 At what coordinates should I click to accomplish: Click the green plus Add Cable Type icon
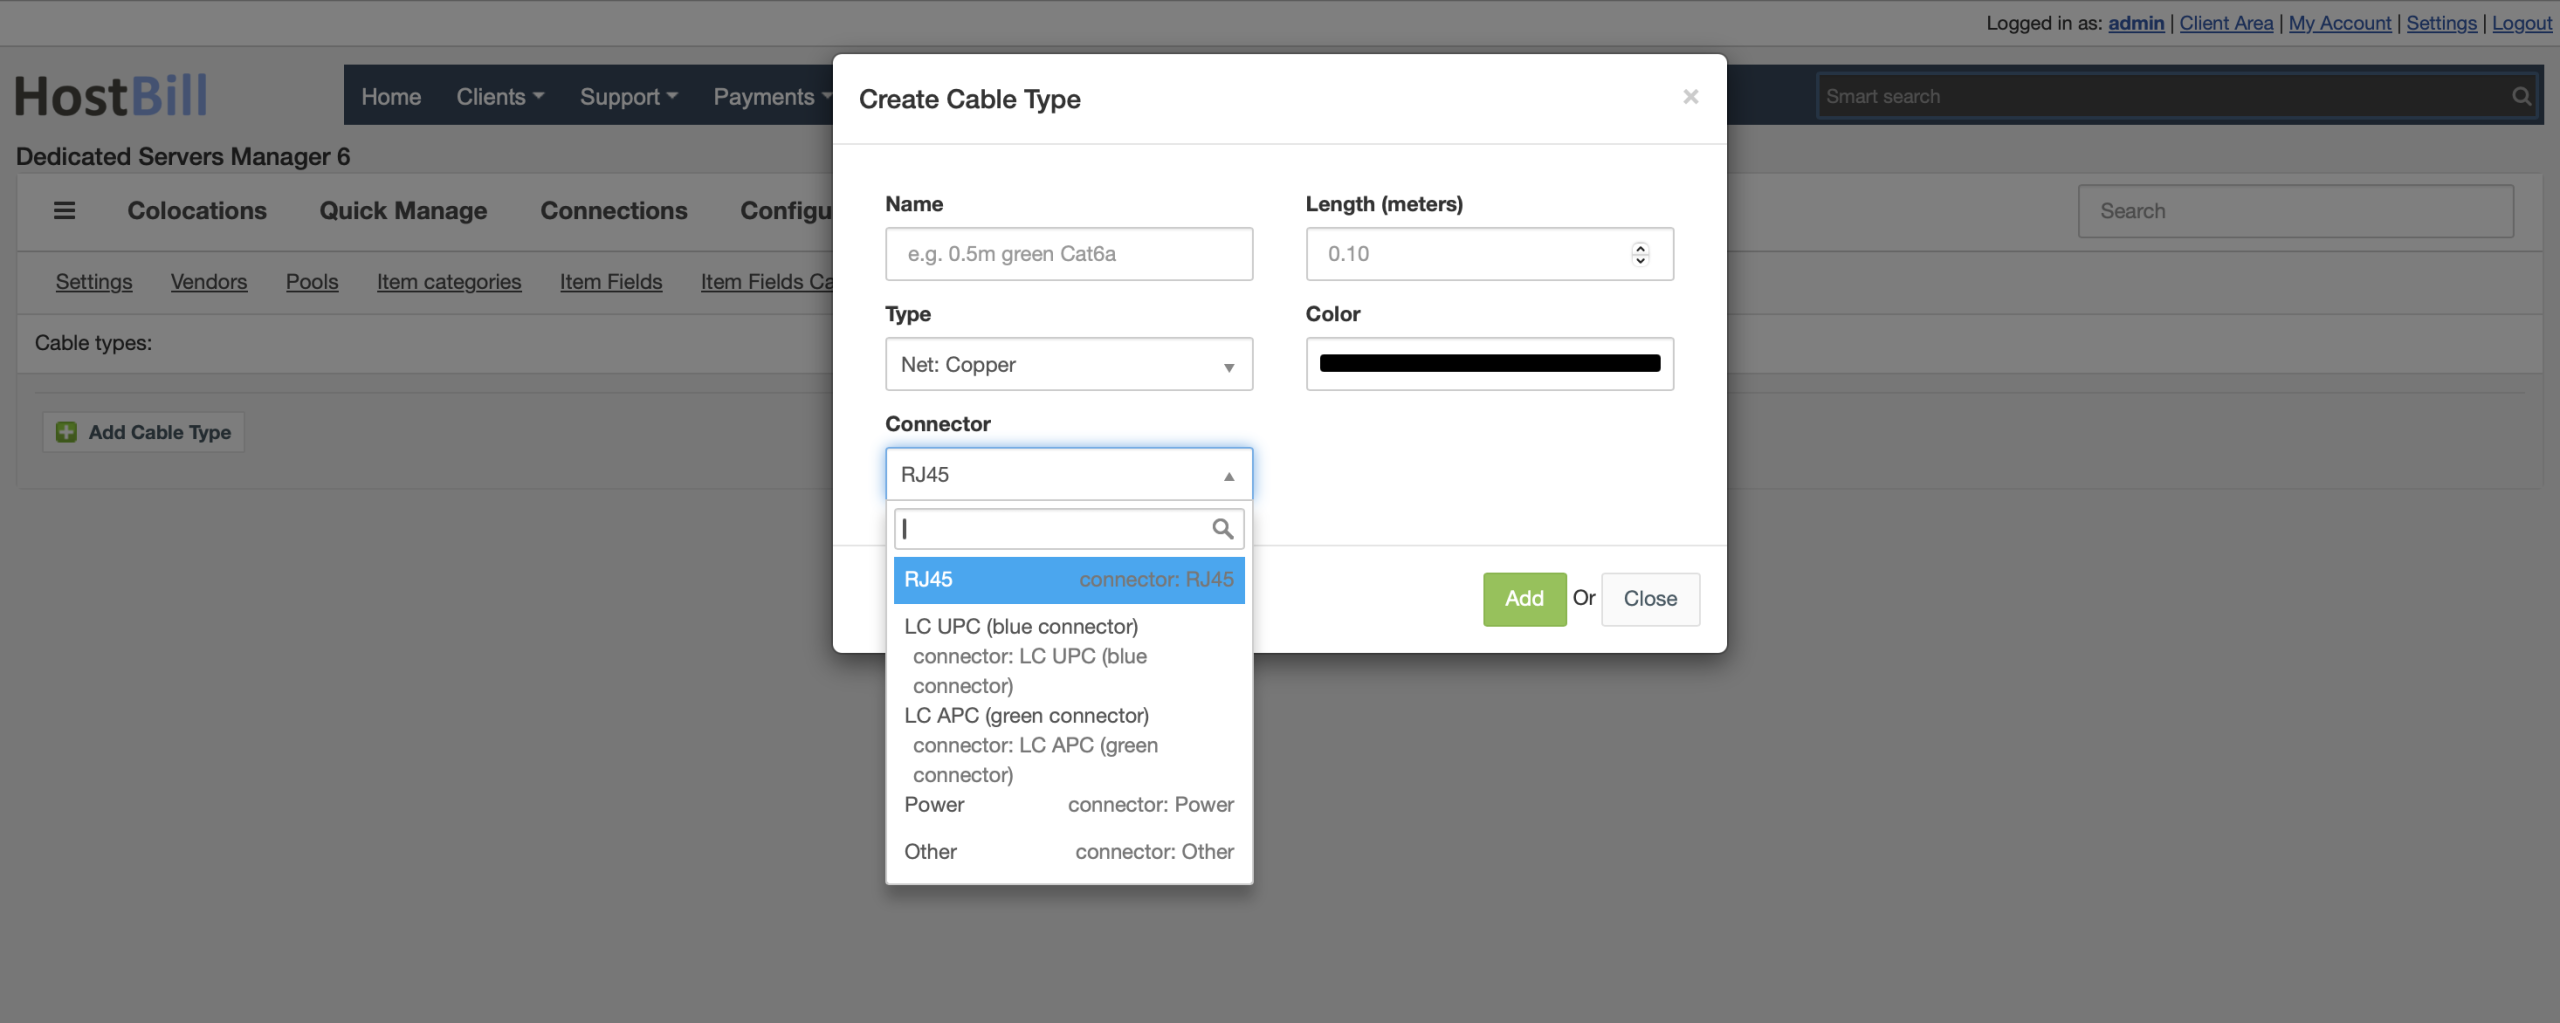point(66,432)
